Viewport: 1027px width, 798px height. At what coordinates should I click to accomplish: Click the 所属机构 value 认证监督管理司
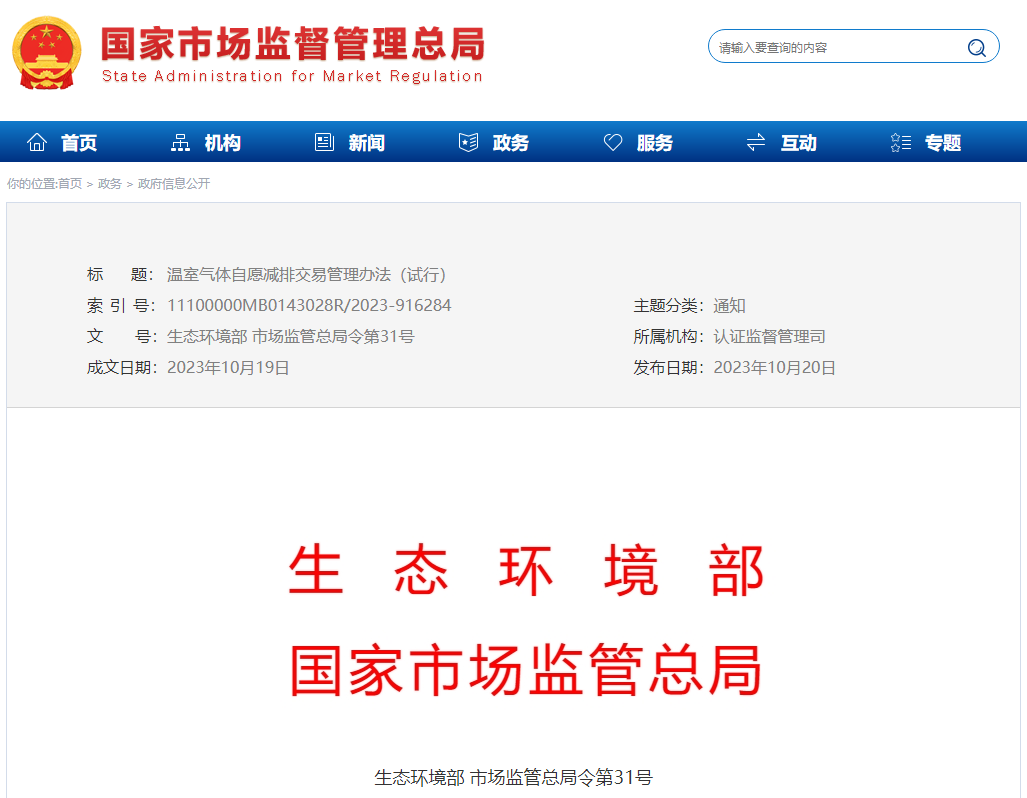769,337
